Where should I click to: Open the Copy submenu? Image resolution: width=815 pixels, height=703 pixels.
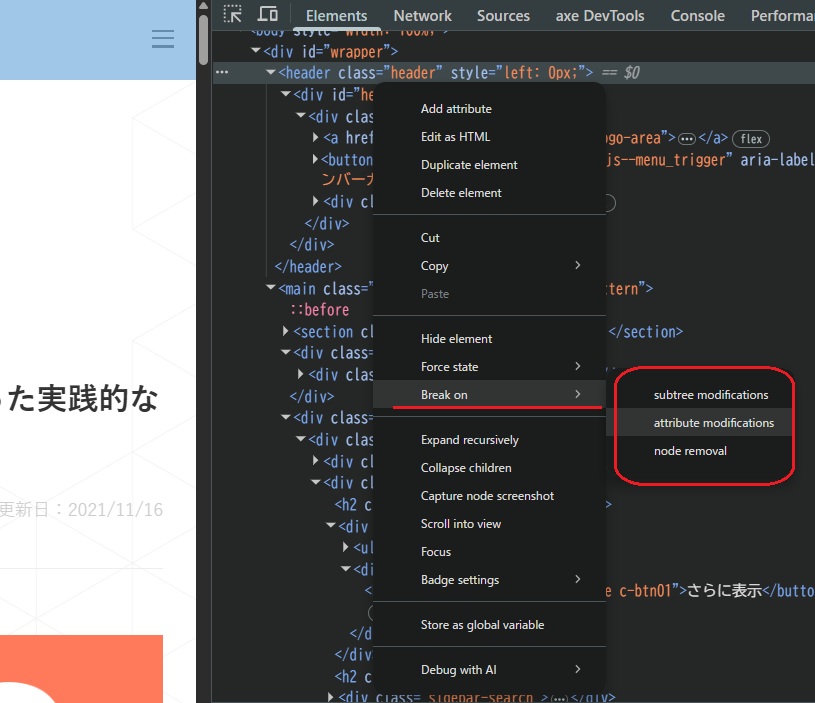(x=489, y=266)
